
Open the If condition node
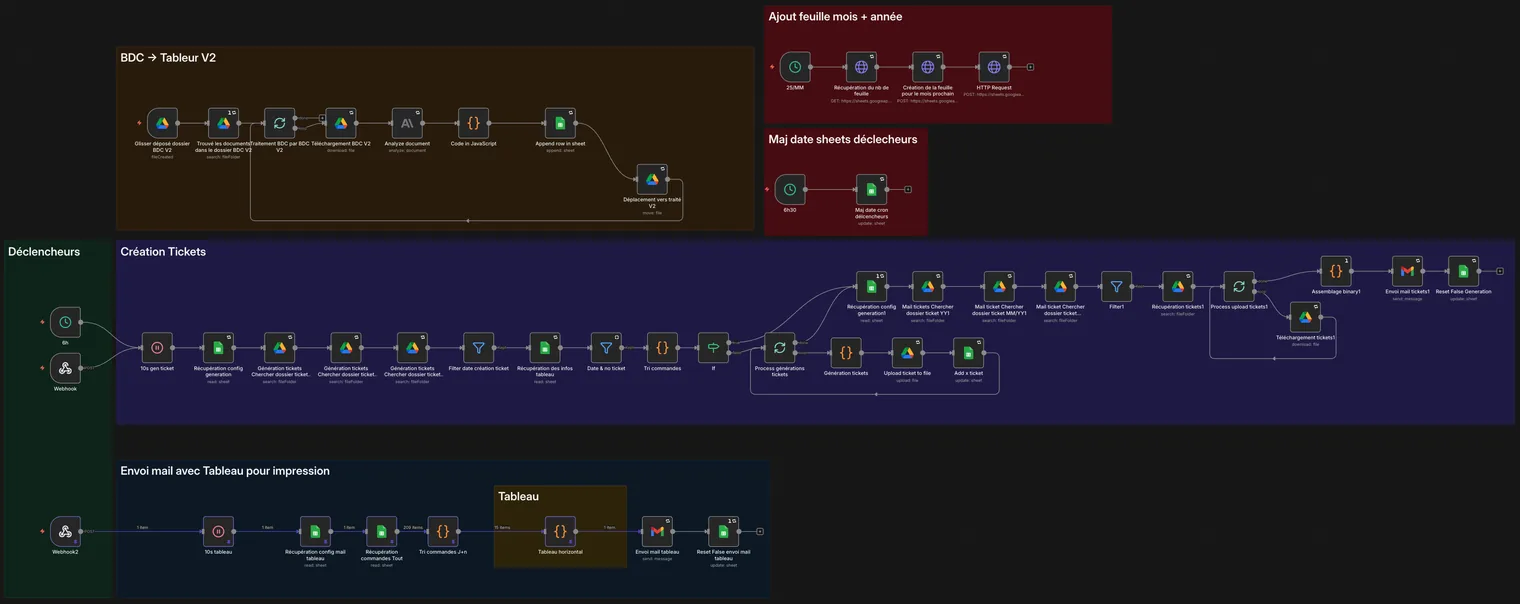713,348
